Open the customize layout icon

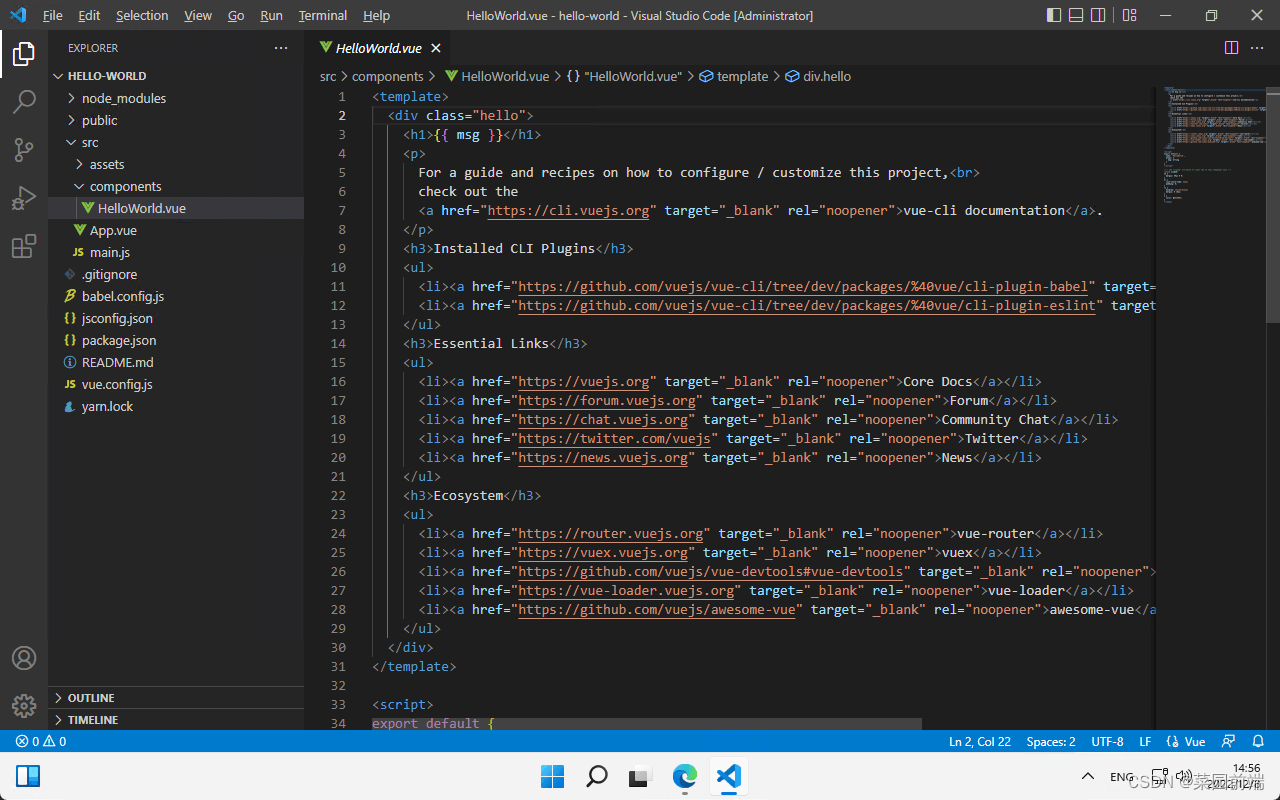coord(1129,15)
